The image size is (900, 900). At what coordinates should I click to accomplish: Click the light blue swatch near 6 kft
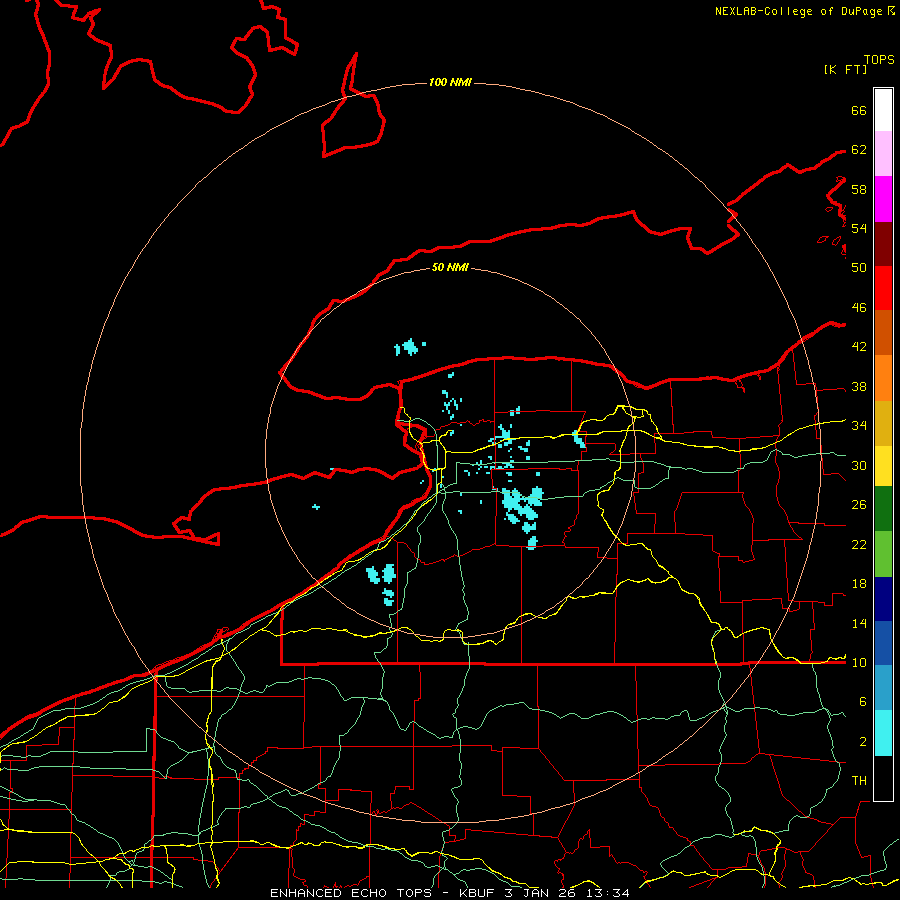(883, 688)
